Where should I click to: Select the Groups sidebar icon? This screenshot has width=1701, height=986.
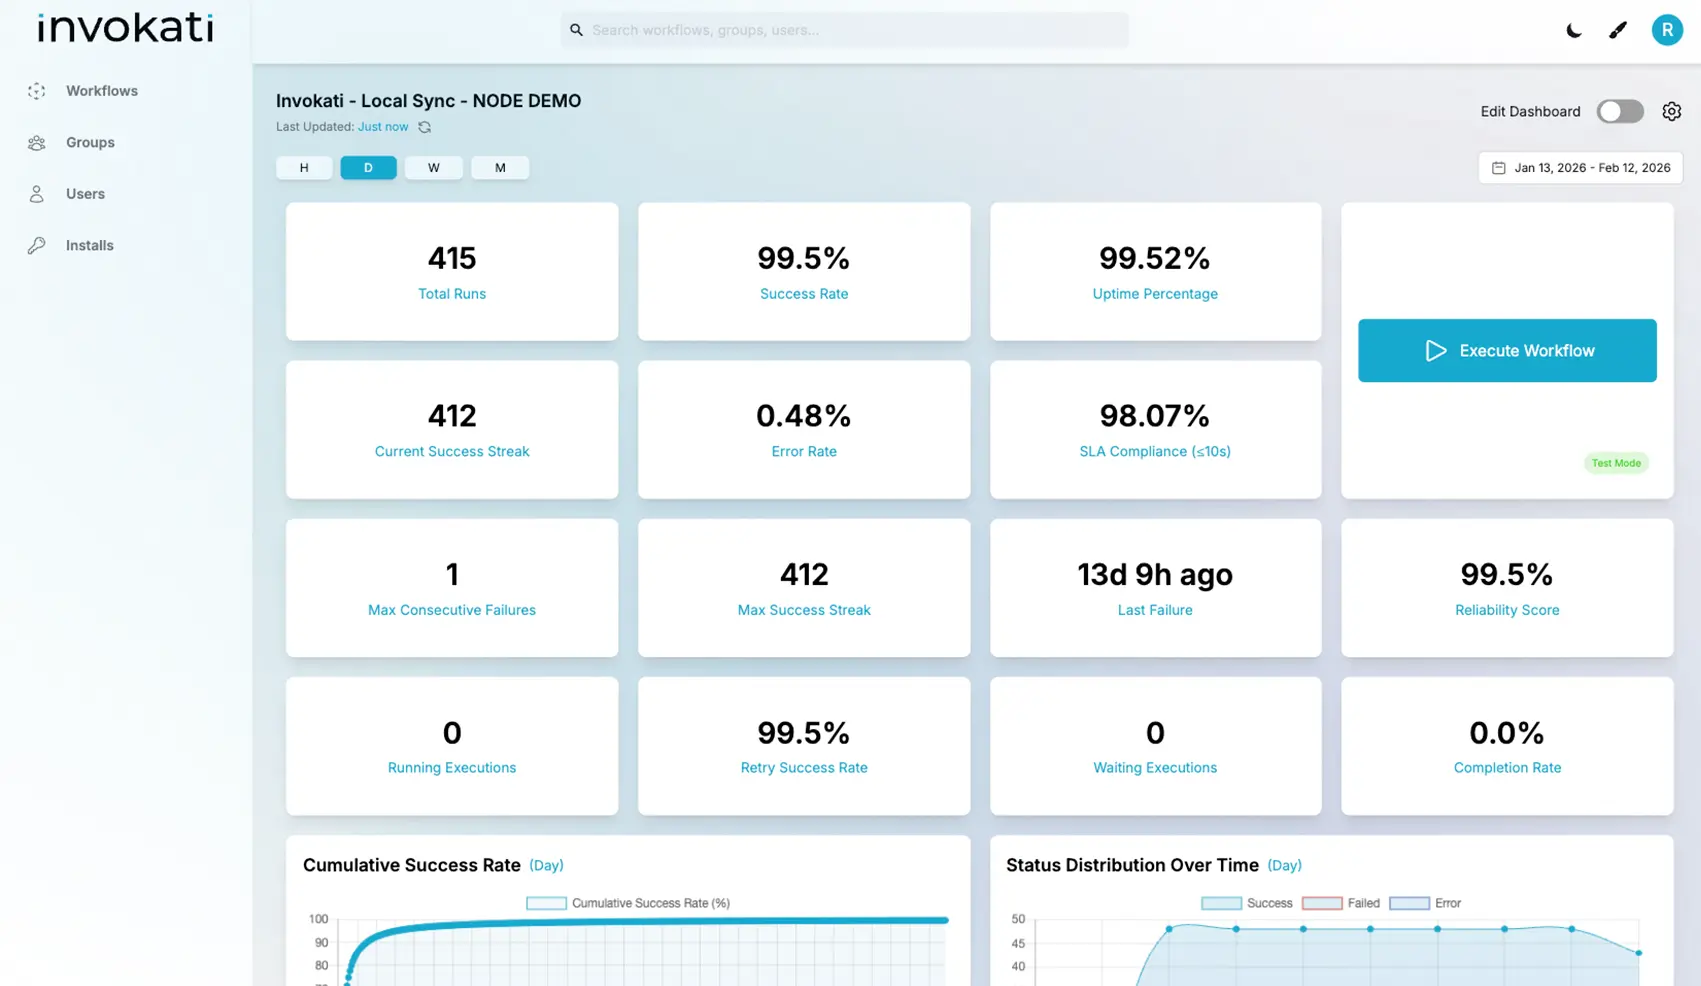[x=36, y=142]
